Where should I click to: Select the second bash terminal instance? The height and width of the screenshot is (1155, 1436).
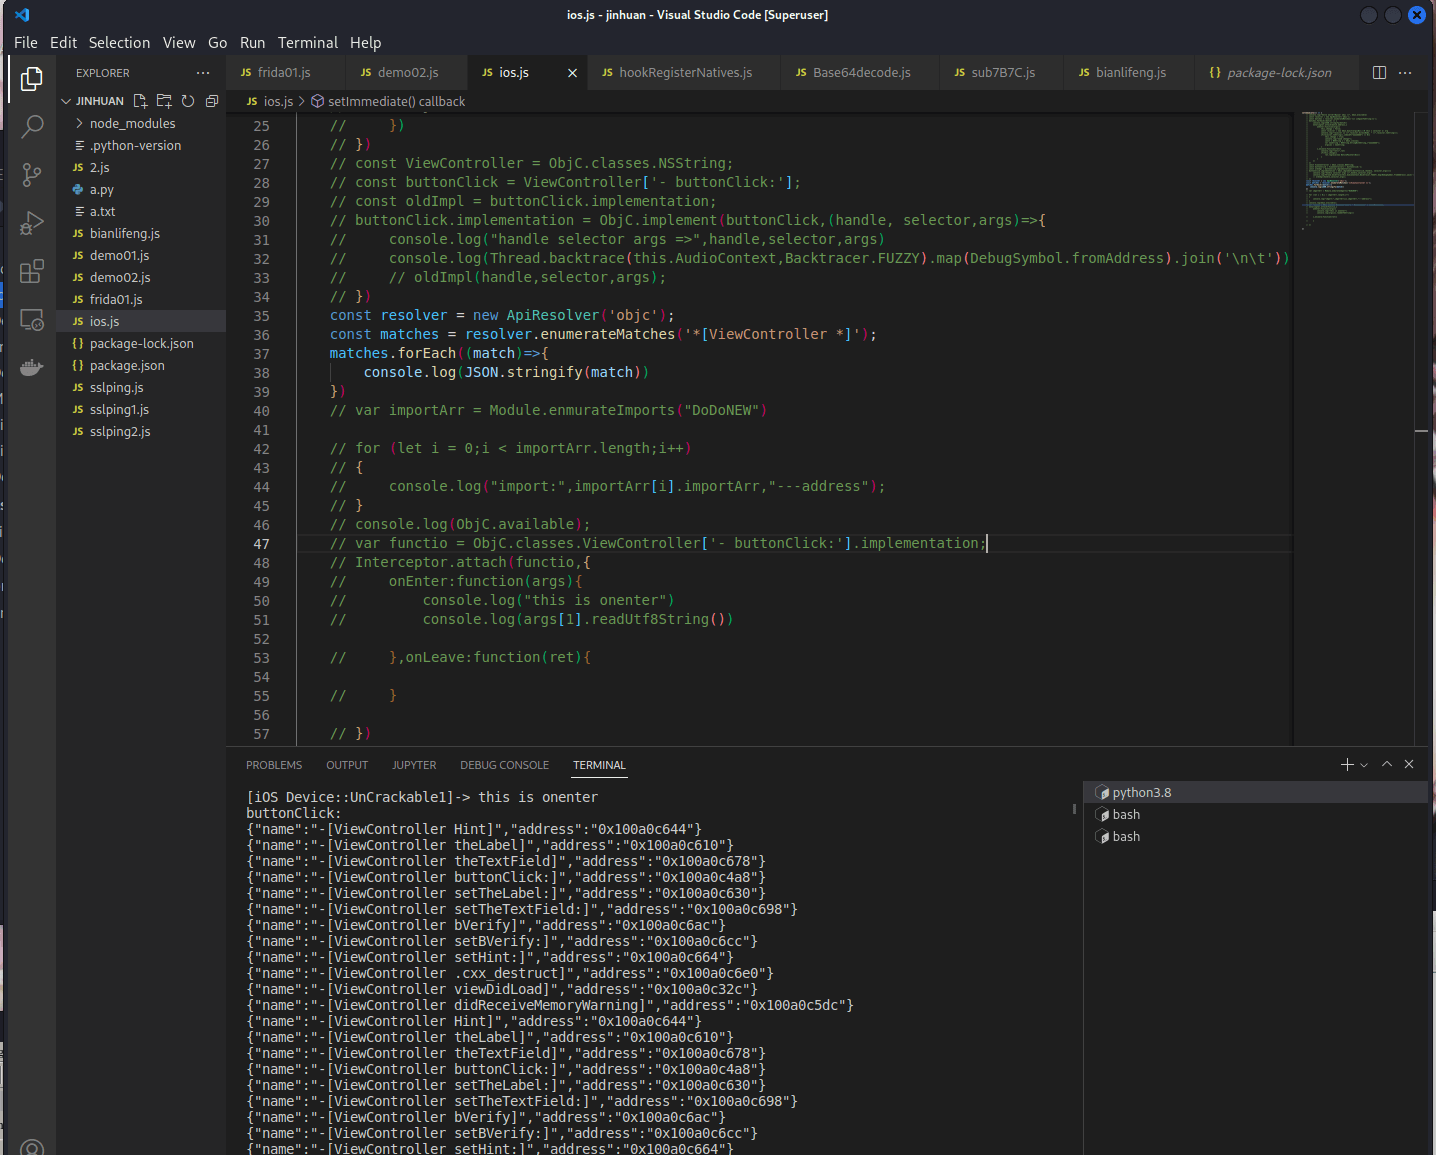pyautogui.click(x=1256, y=836)
